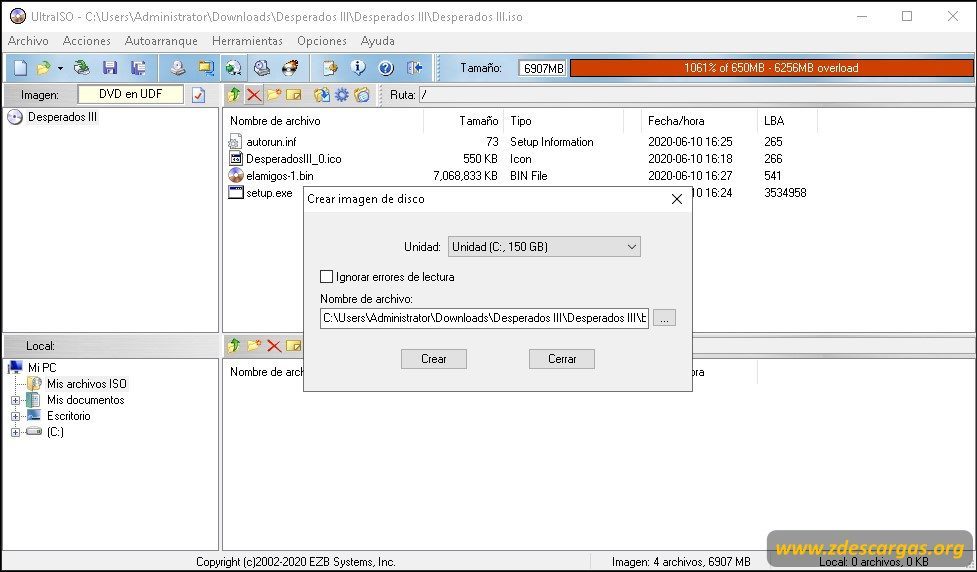Click the Burn CD/DVD image flame icon
Viewport: 977px width, 572px height.
coord(290,68)
